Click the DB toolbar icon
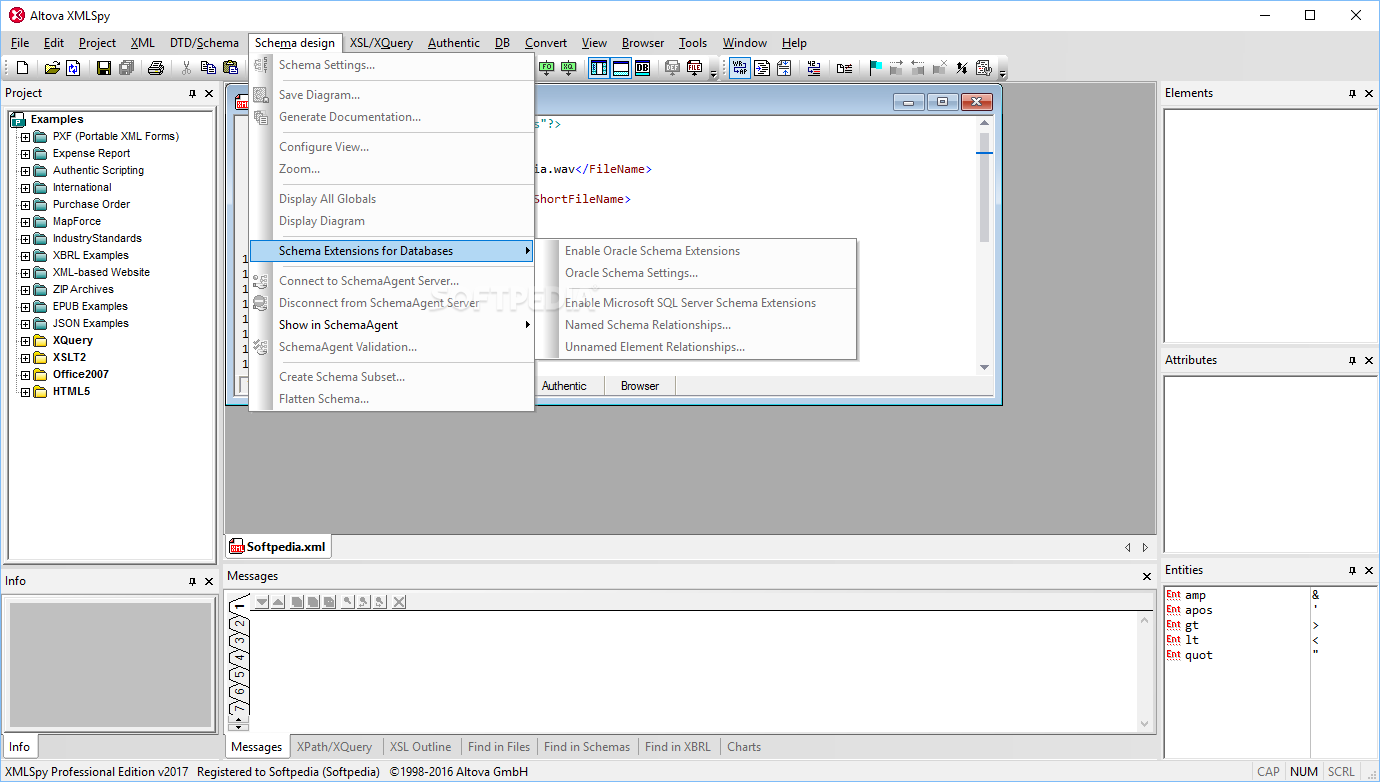The image size is (1380, 782). pos(642,67)
